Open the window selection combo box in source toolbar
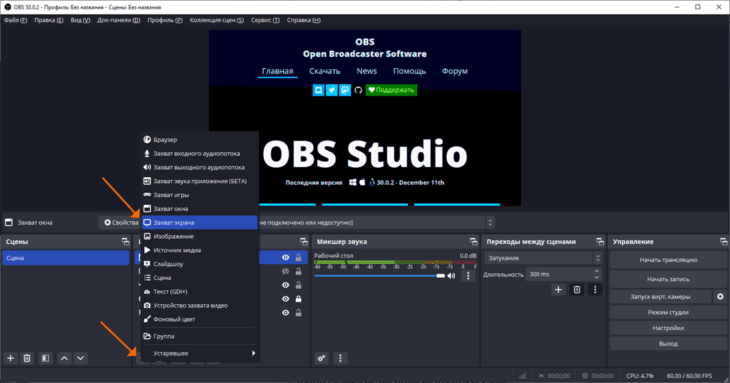Screen dimensions: 730x383 pyautogui.click(x=377, y=222)
